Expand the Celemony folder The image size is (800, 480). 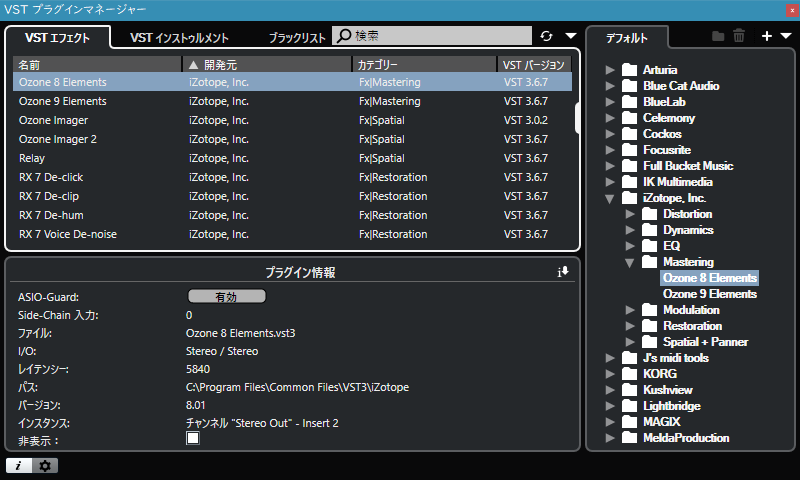pyautogui.click(x=610, y=118)
